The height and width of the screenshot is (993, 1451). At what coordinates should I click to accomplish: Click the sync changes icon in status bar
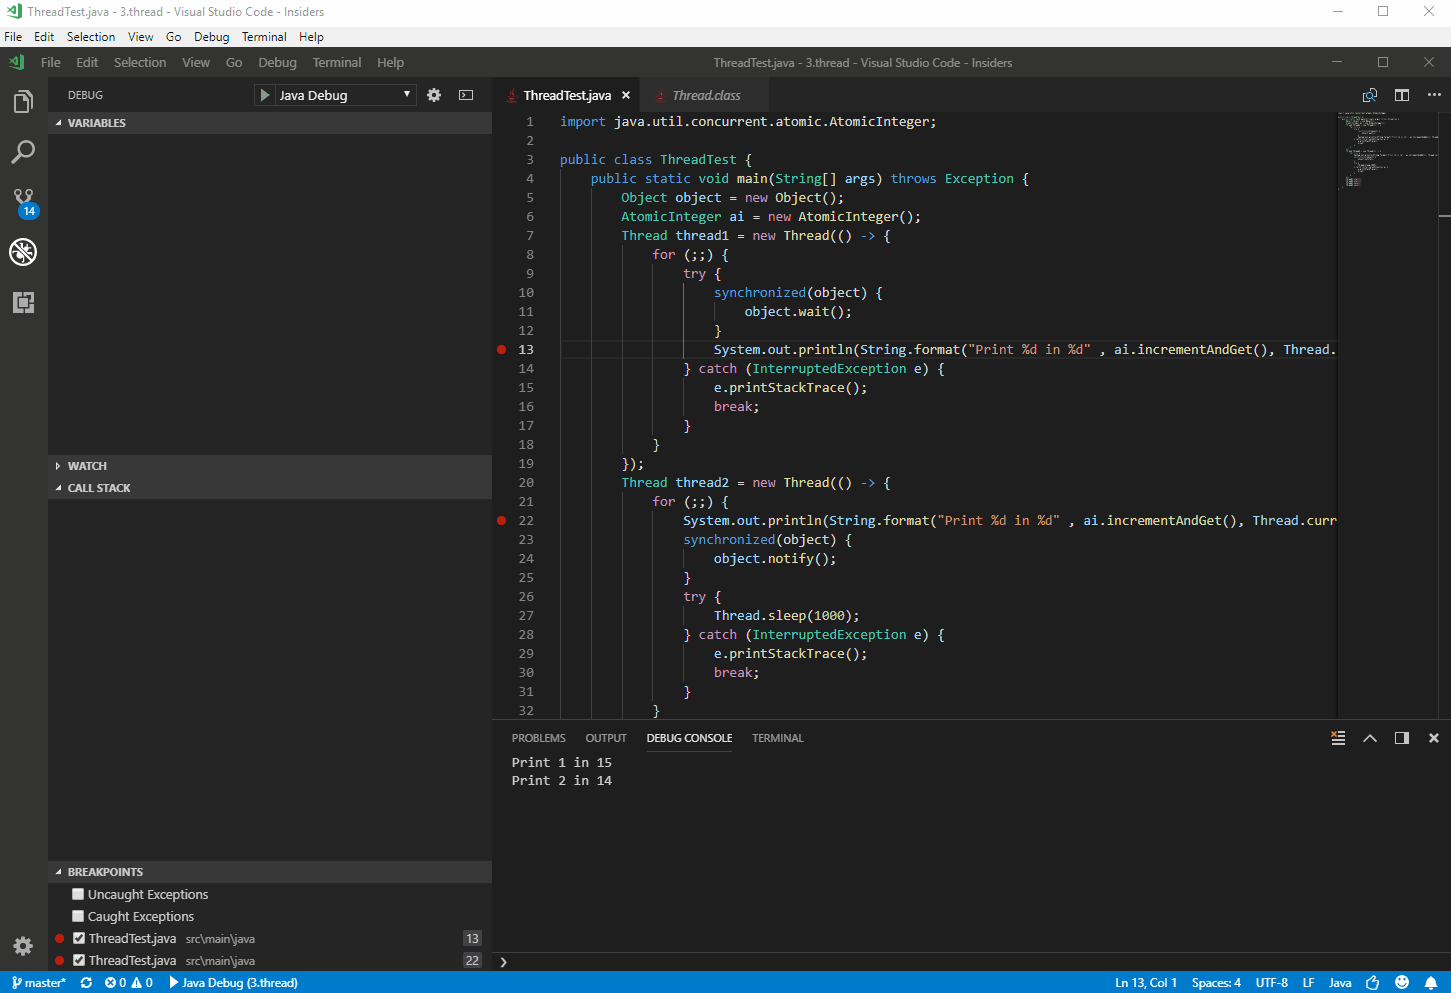tap(86, 983)
